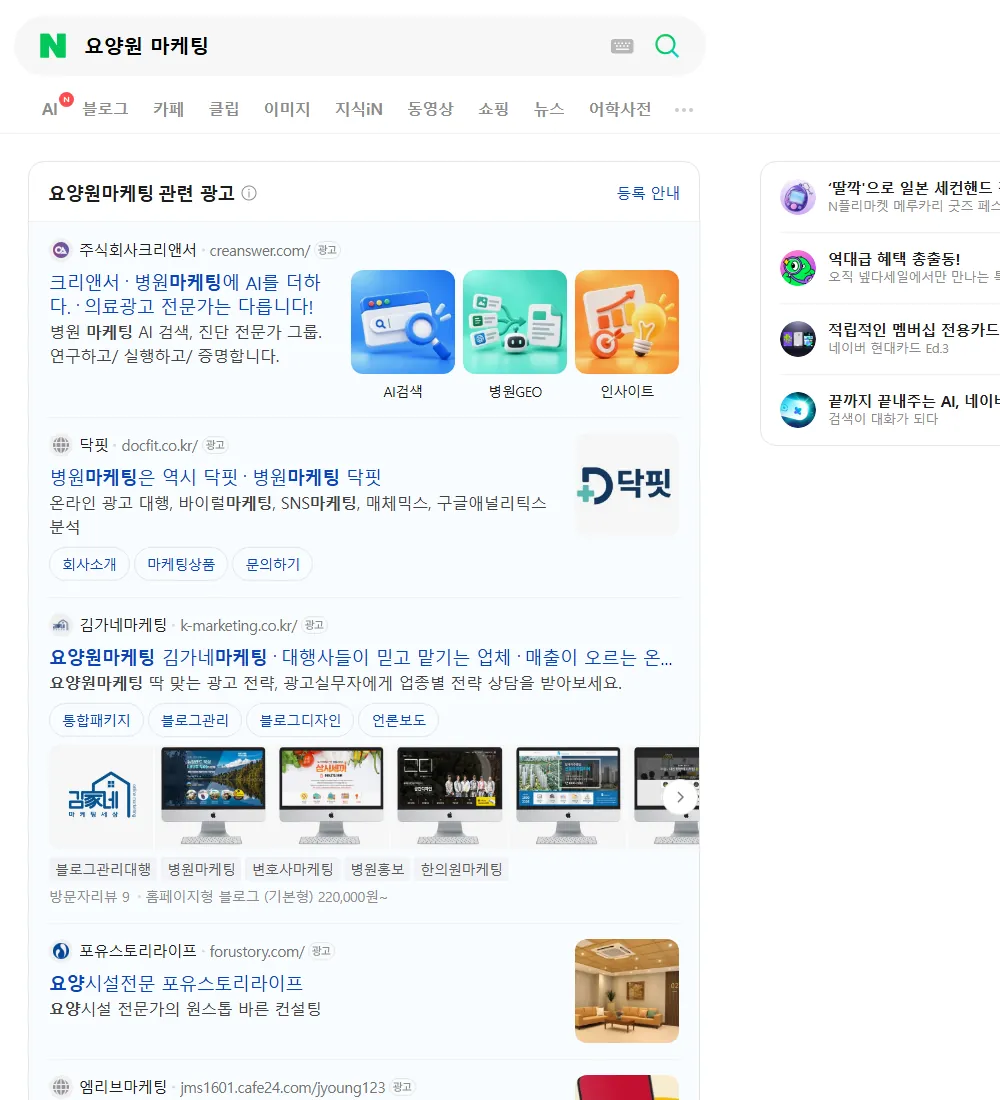The width and height of the screenshot is (1000, 1100).
Task: Click the 문의하기 button
Action: [x=272, y=564]
